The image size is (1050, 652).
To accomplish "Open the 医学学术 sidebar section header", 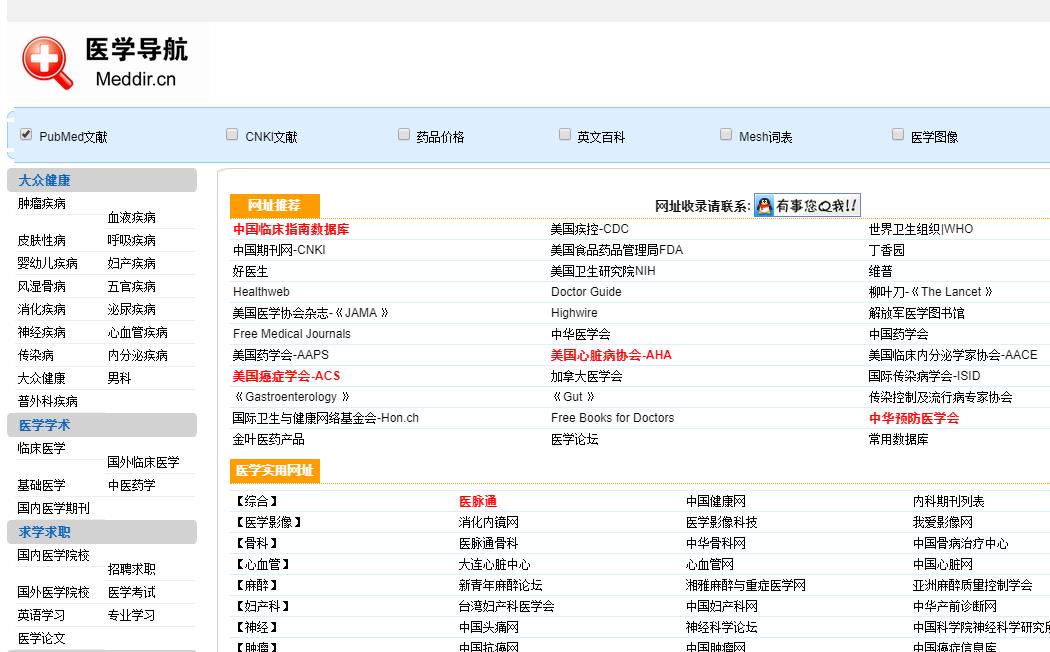I will [x=102, y=425].
